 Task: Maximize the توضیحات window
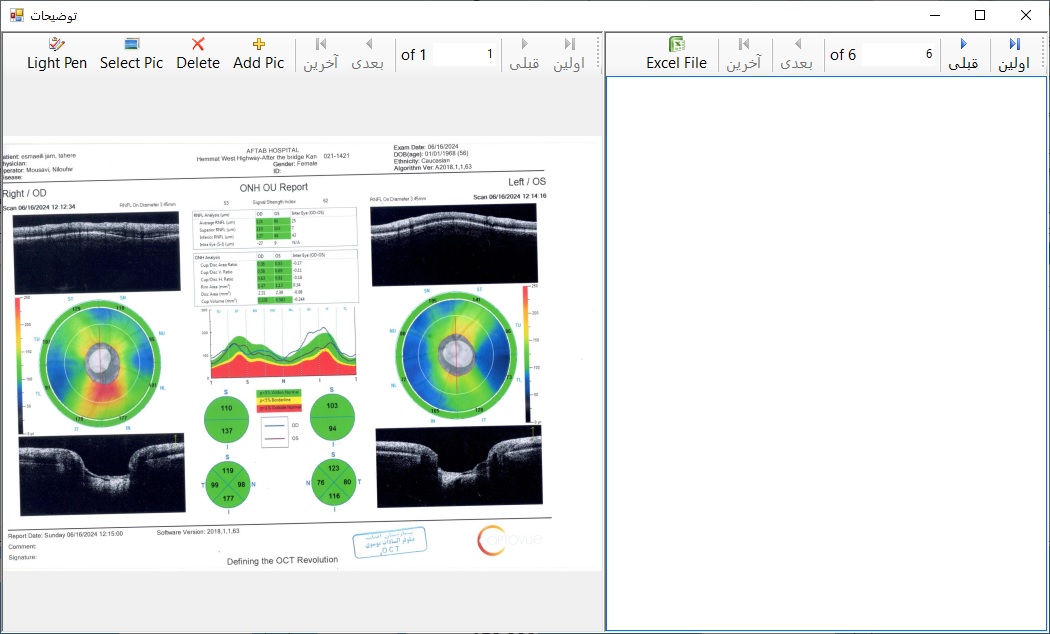click(x=980, y=15)
